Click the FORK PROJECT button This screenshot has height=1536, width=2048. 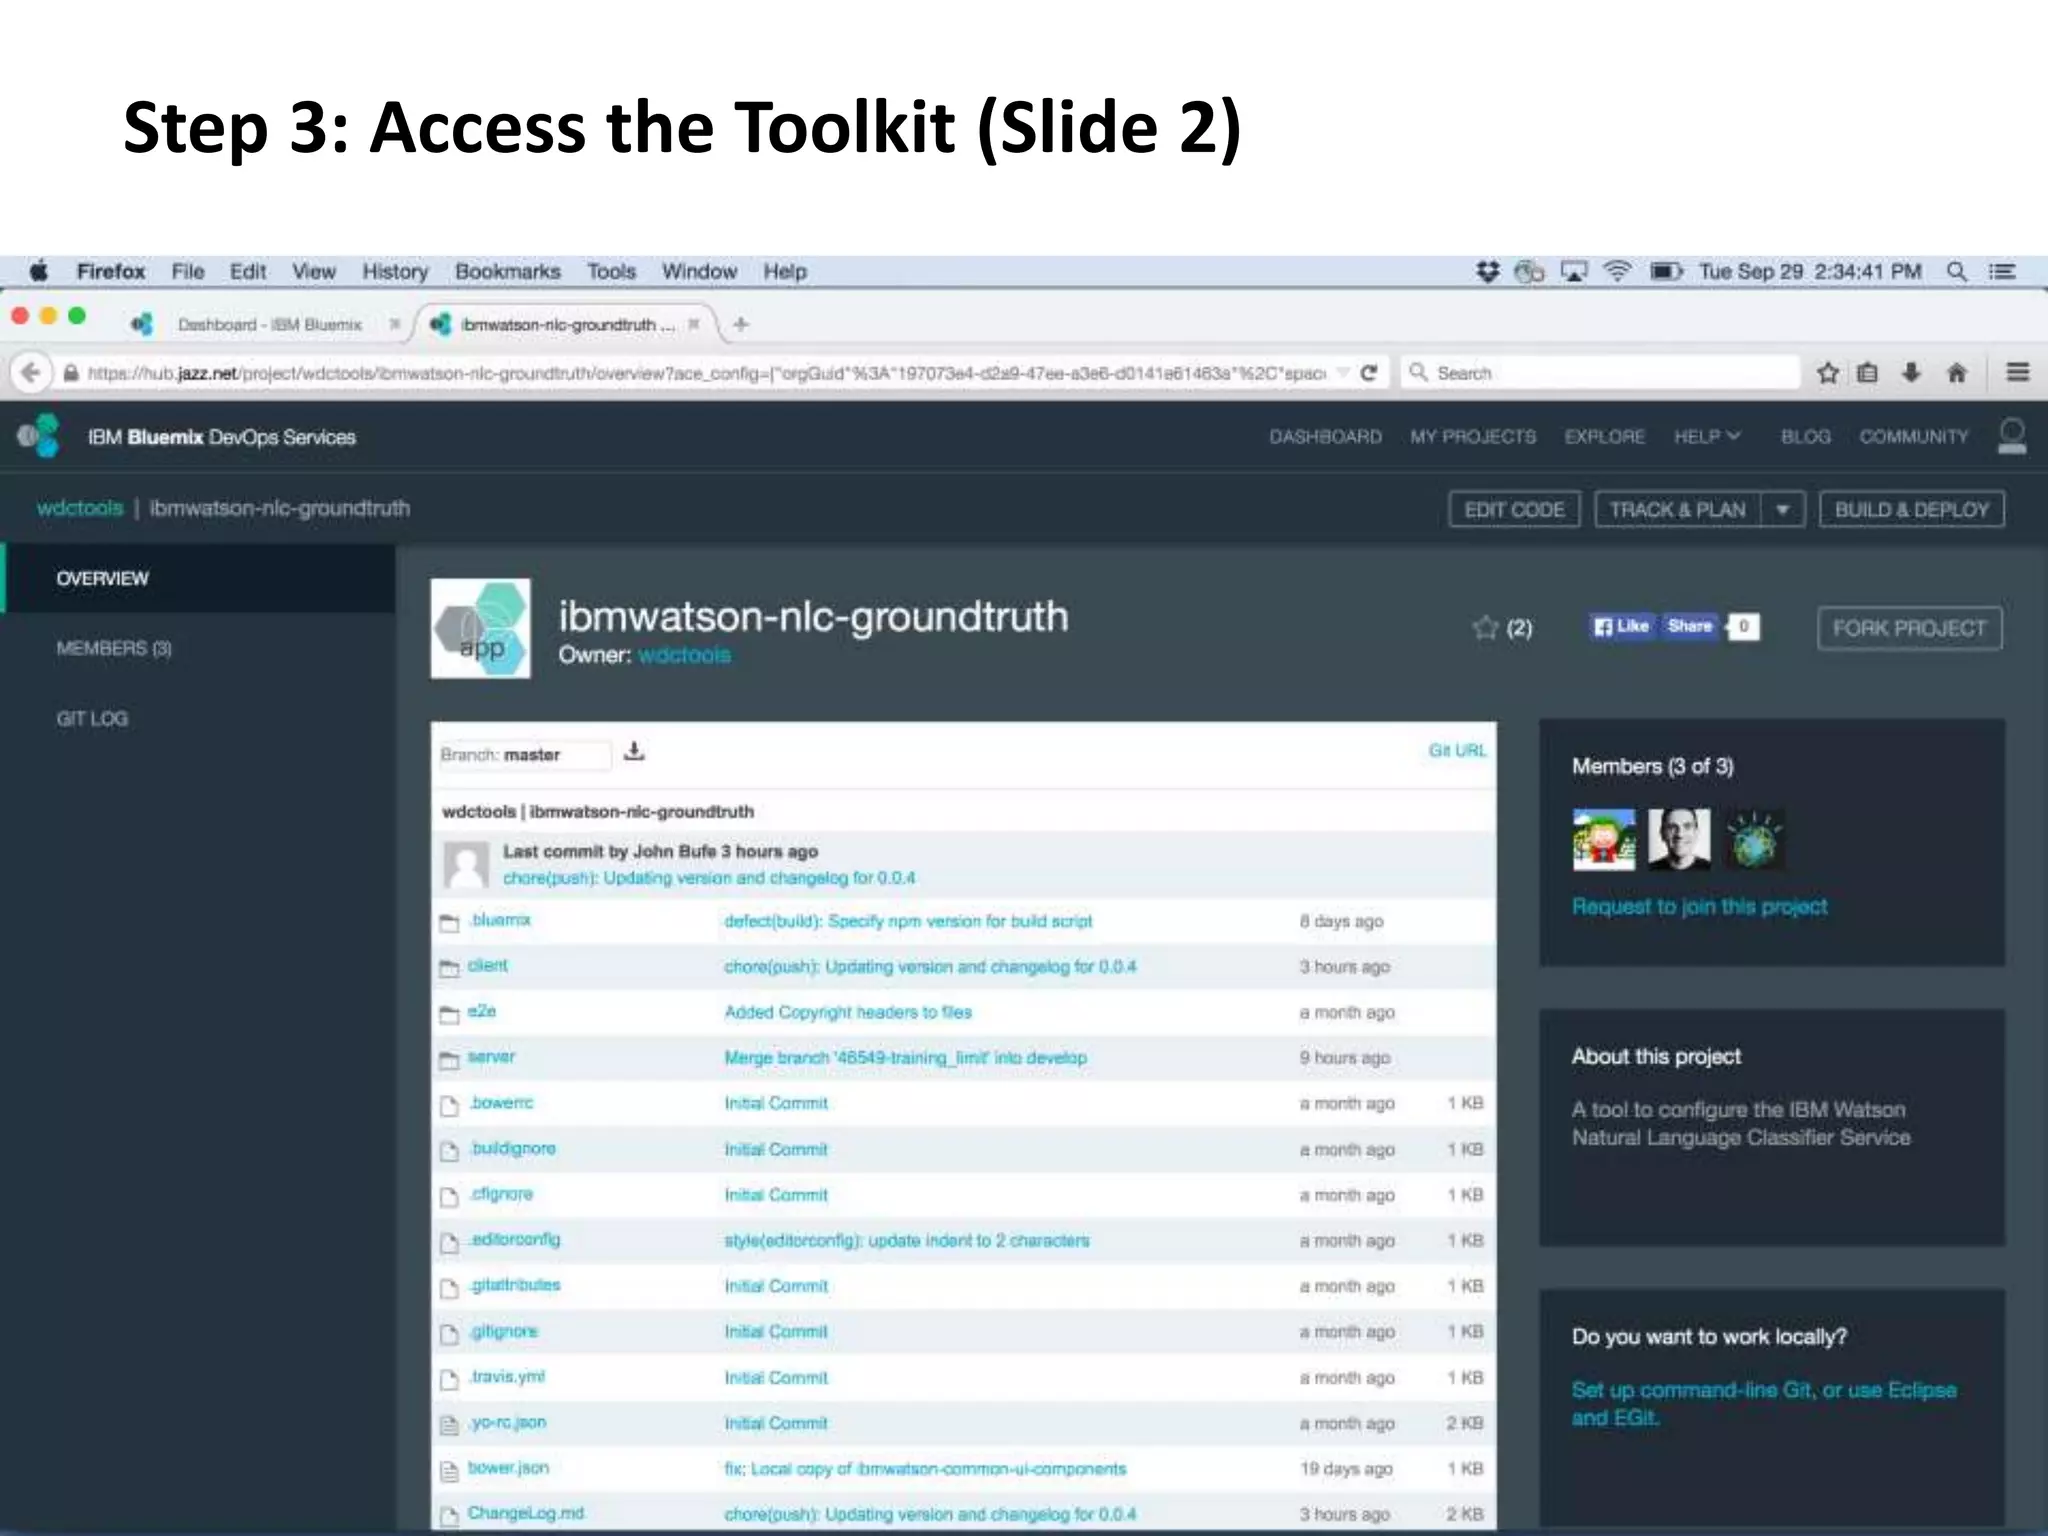point(1909,628)
